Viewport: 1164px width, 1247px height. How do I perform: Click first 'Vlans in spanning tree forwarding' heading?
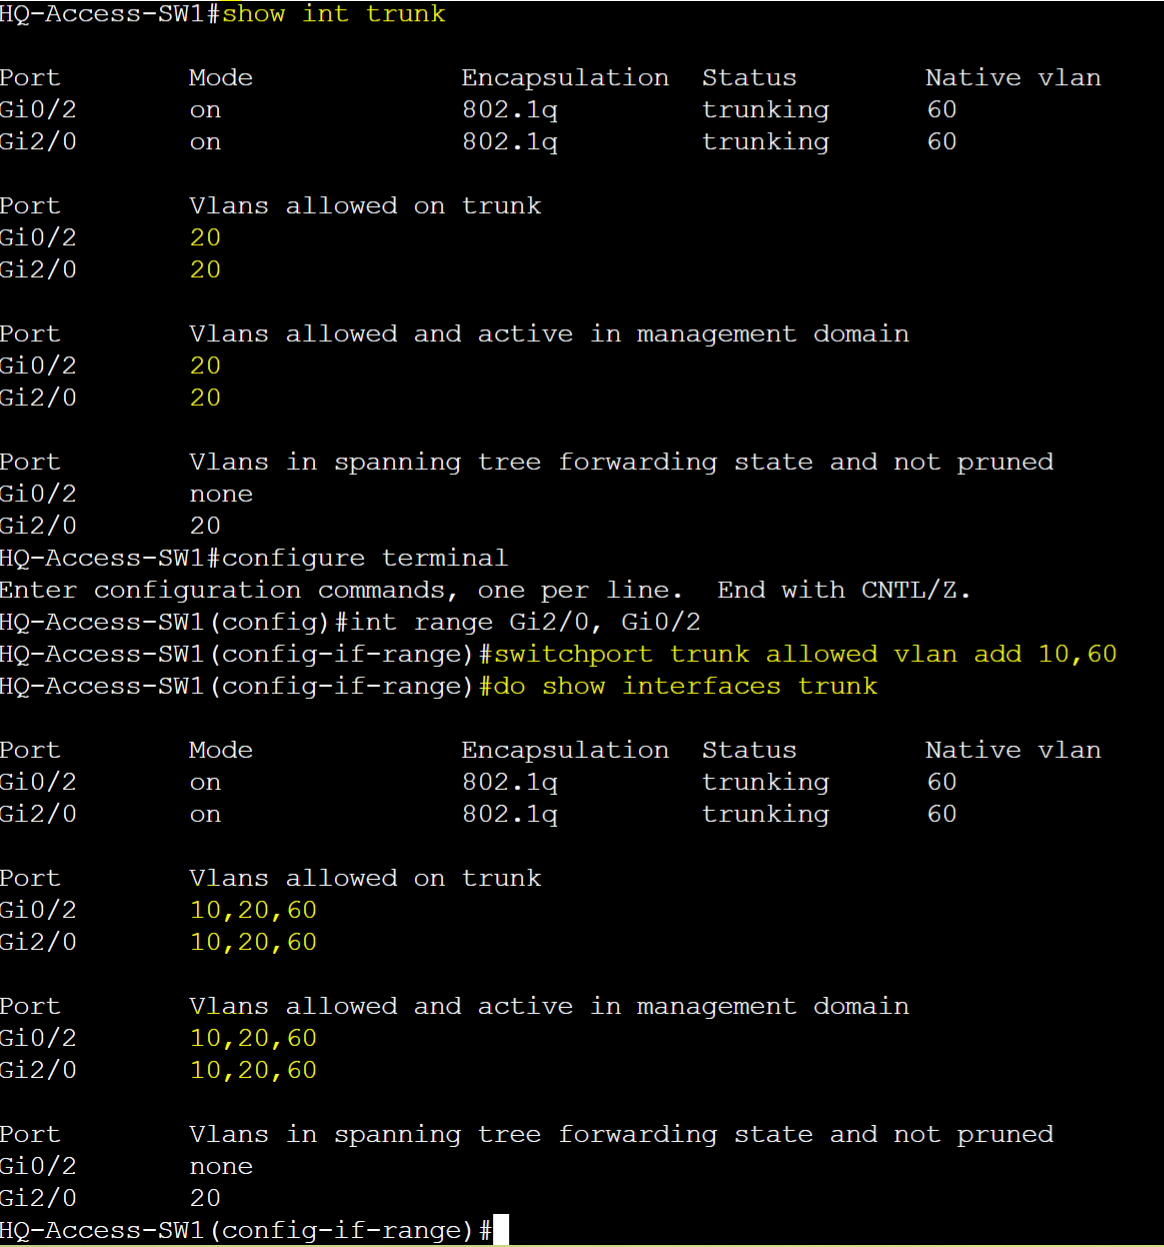tap(621, 462)
